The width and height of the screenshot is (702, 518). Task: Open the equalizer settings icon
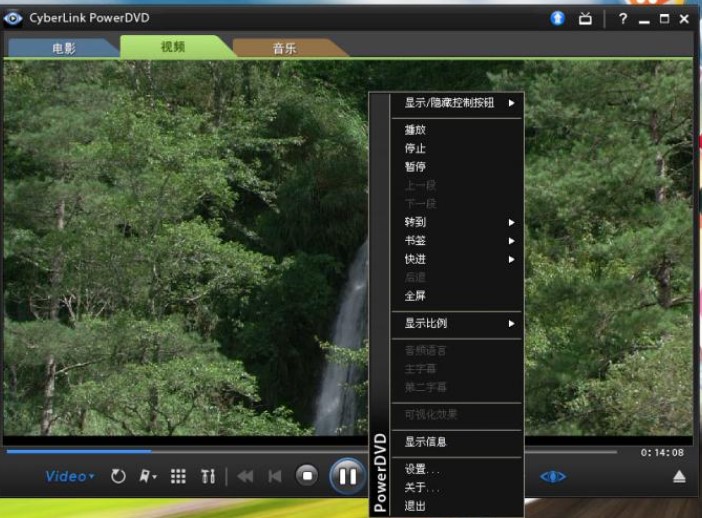click(208, 477)
